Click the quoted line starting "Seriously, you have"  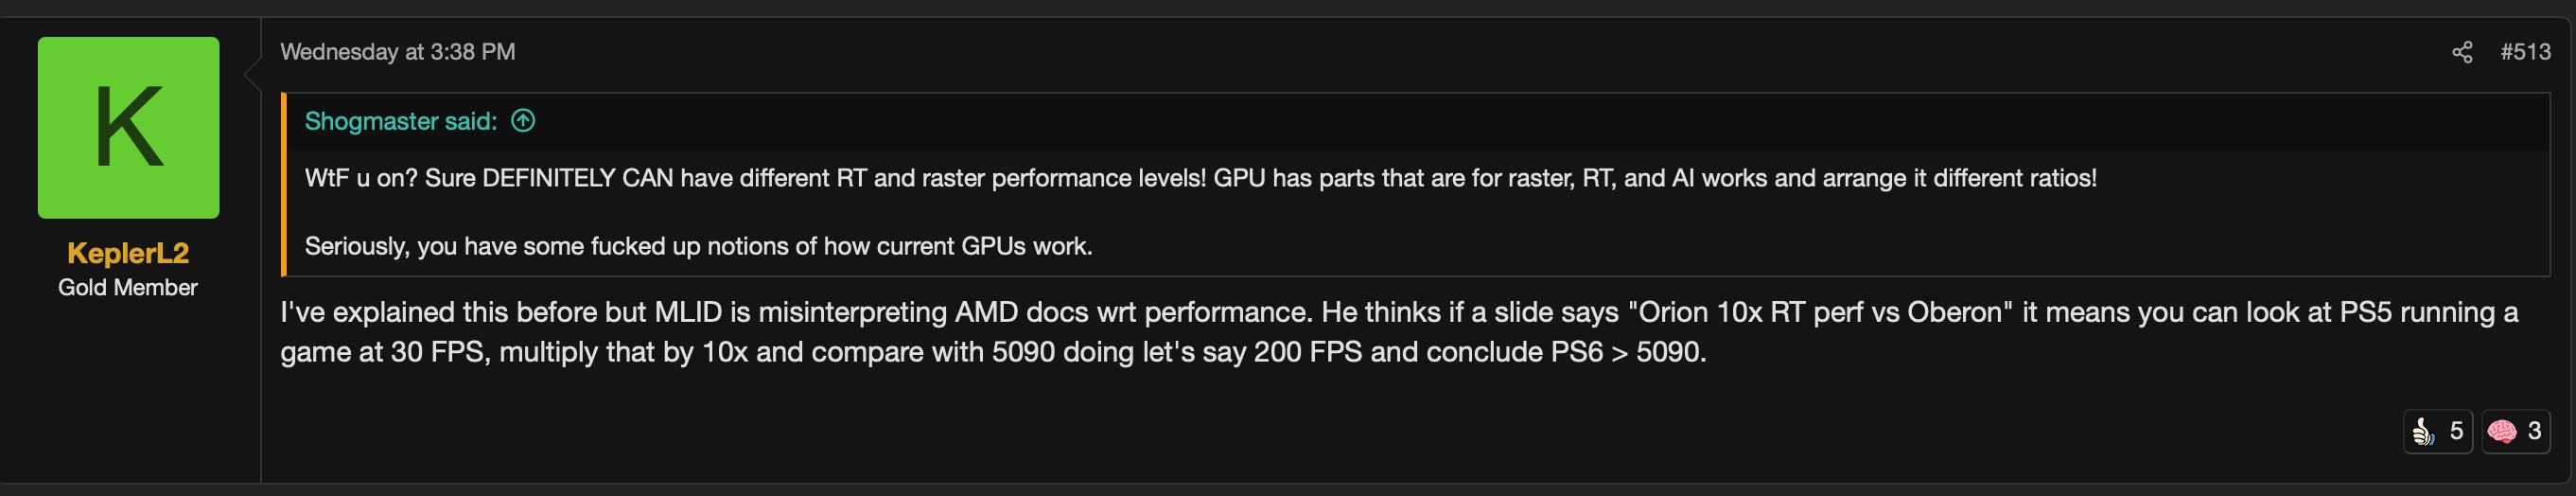click(x=698, y=246)
